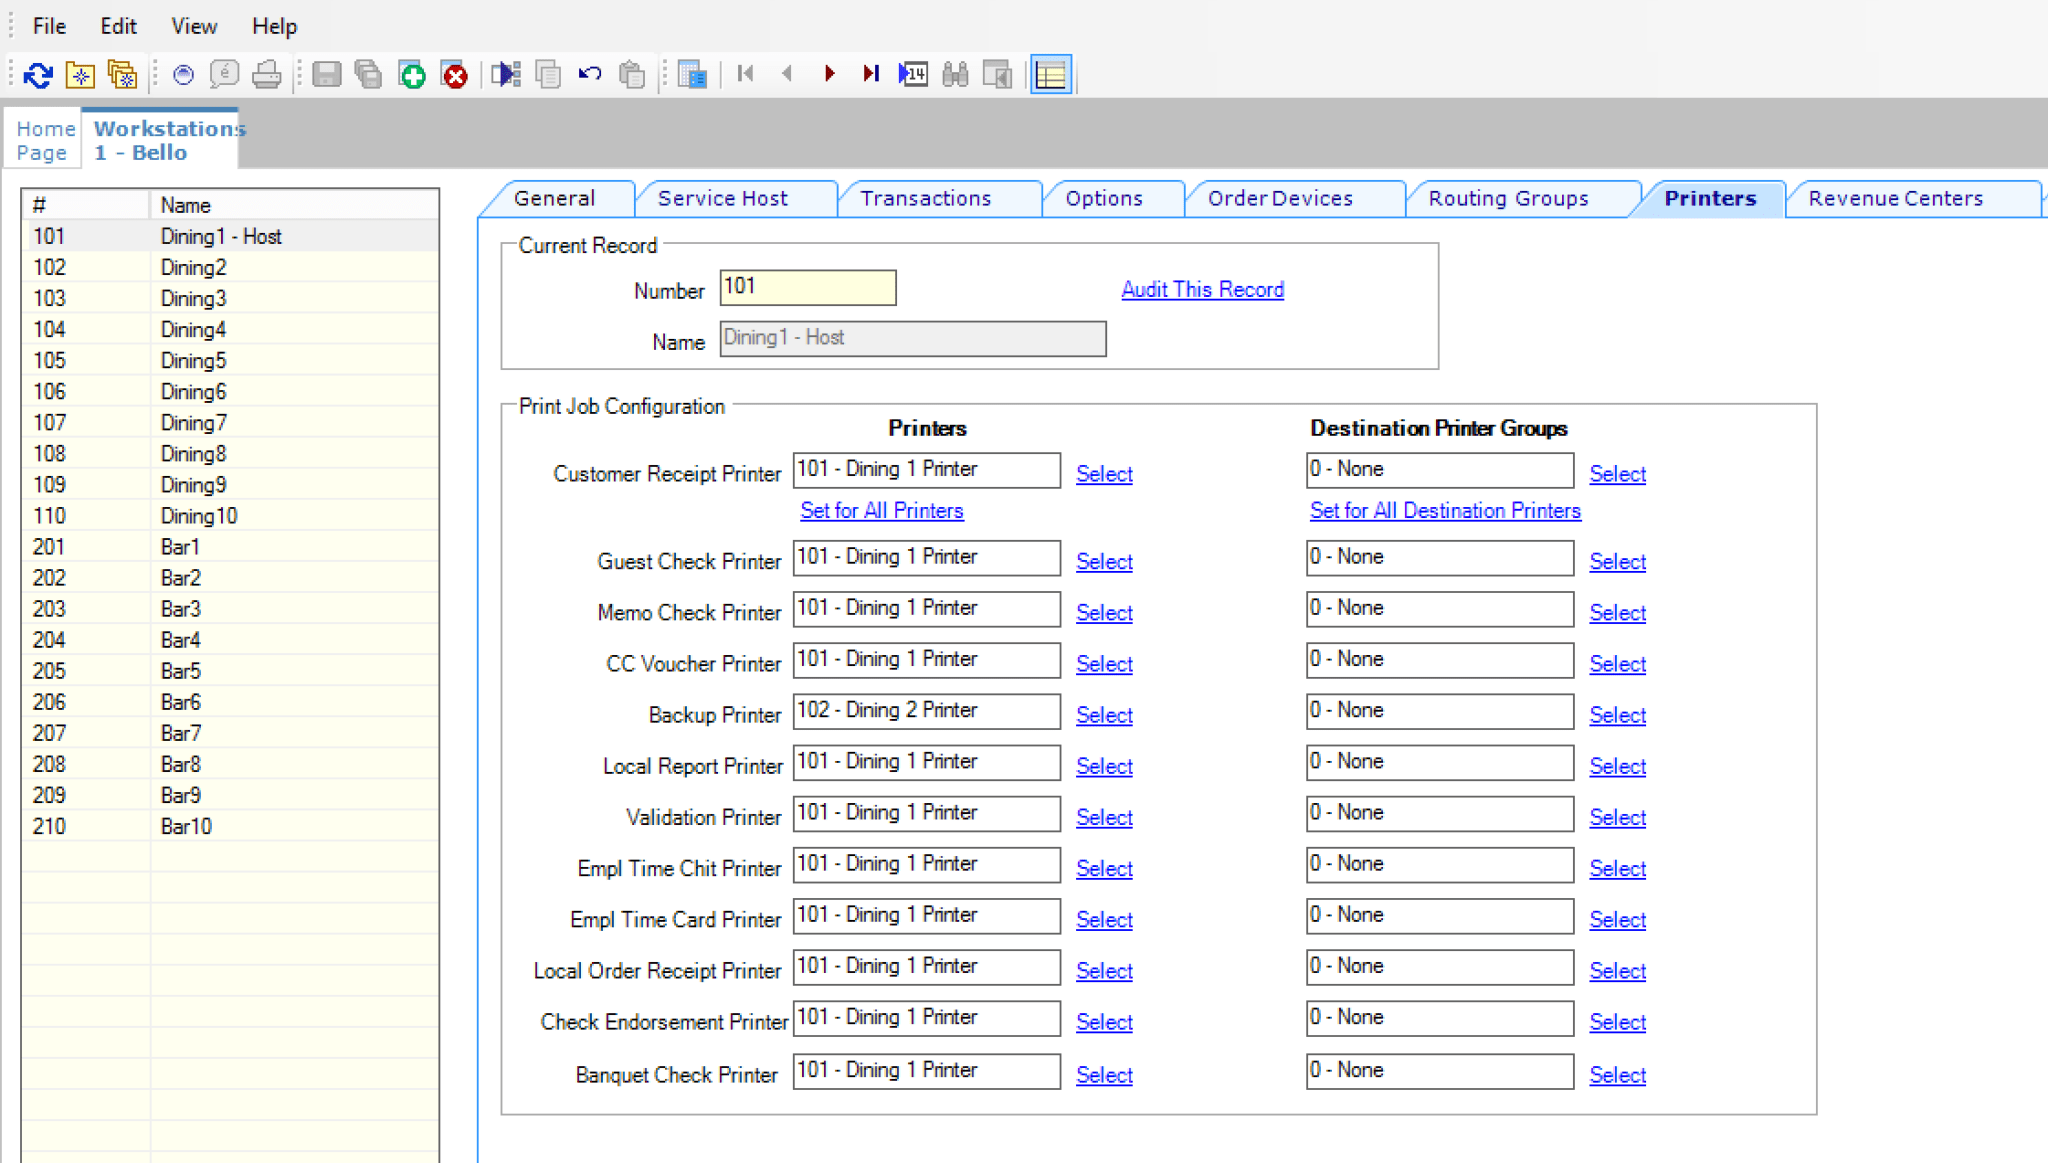2048x1163 pixels.
Task: Save the record using the disk icon
Action: [327, 73]
